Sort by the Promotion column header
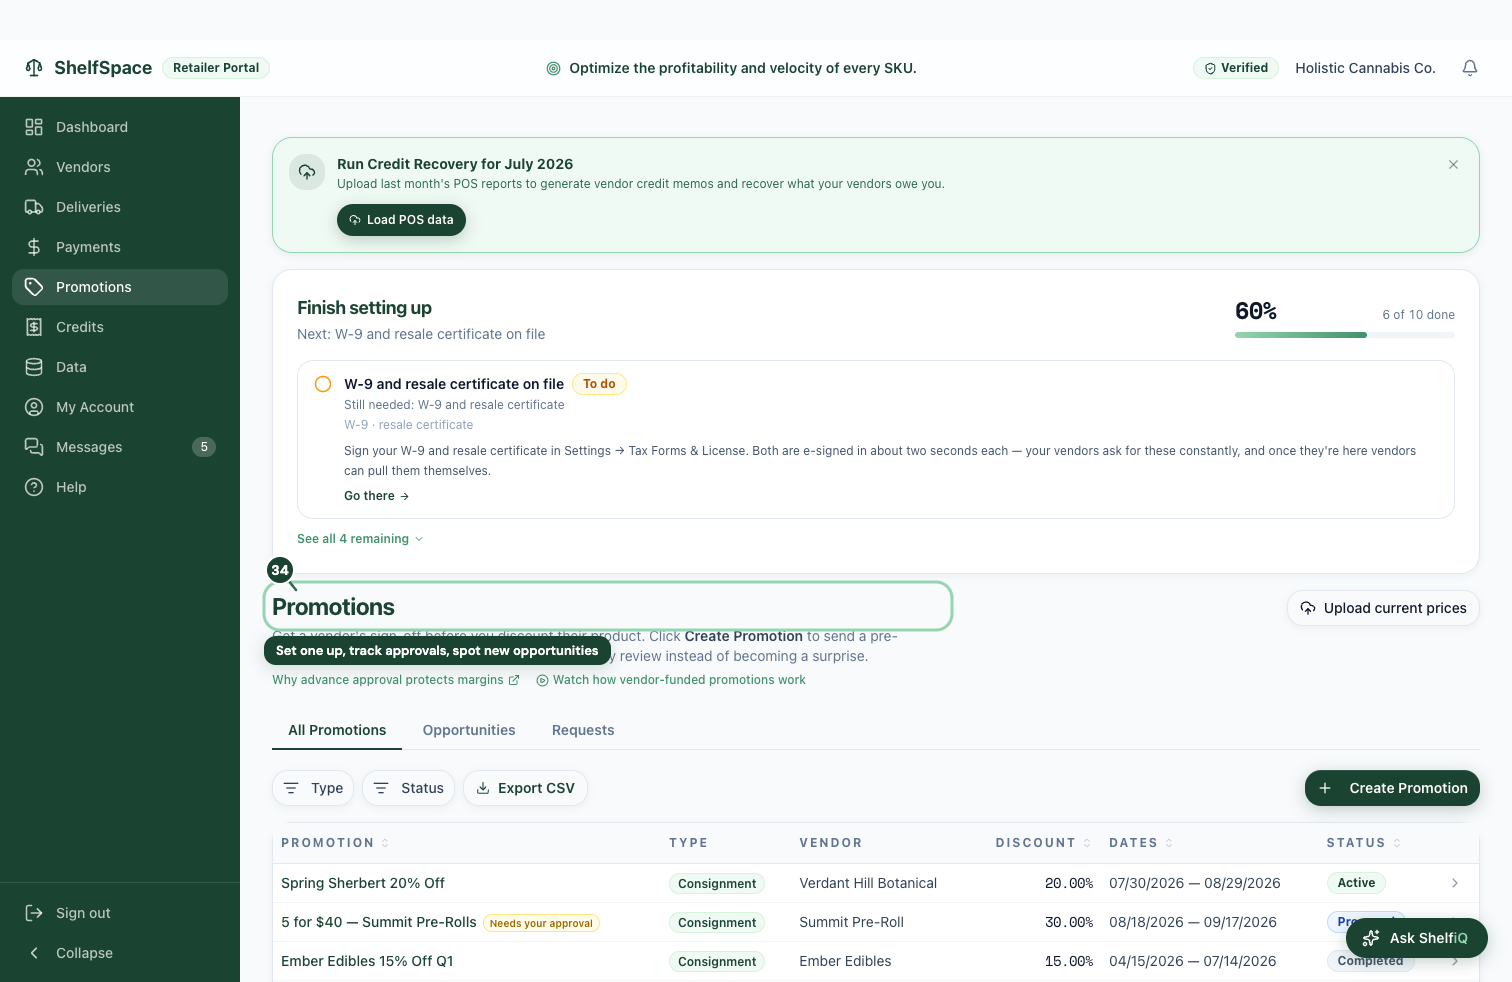The image size is (1512, 982). (x=335, y=843)
